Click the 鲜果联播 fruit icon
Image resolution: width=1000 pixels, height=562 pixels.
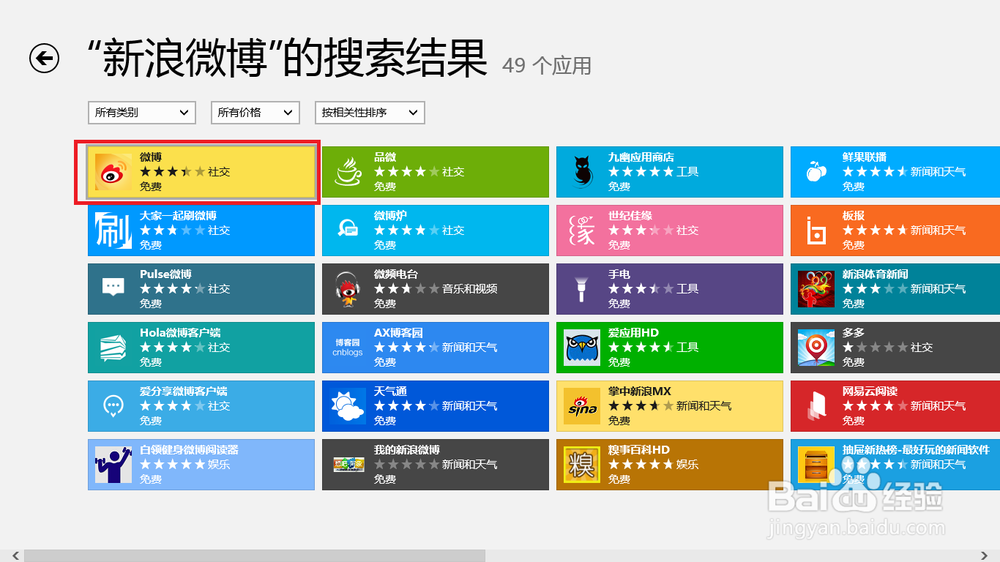coord(816,172)
